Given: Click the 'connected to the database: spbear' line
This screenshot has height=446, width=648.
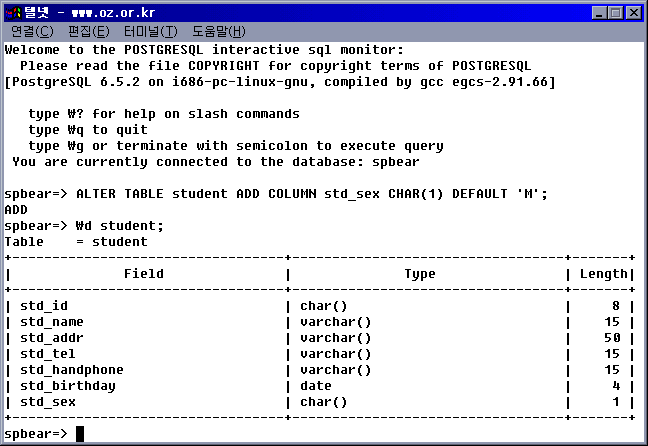Looking at the screenshot, I should click(216, 162).
